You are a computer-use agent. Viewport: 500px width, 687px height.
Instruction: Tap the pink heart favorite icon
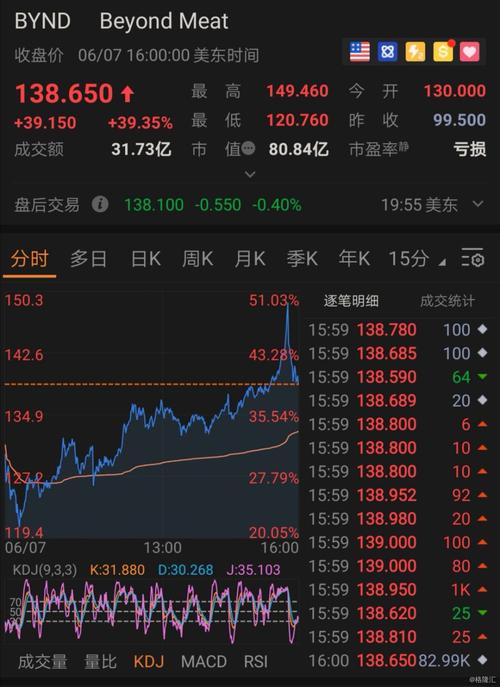470,52
